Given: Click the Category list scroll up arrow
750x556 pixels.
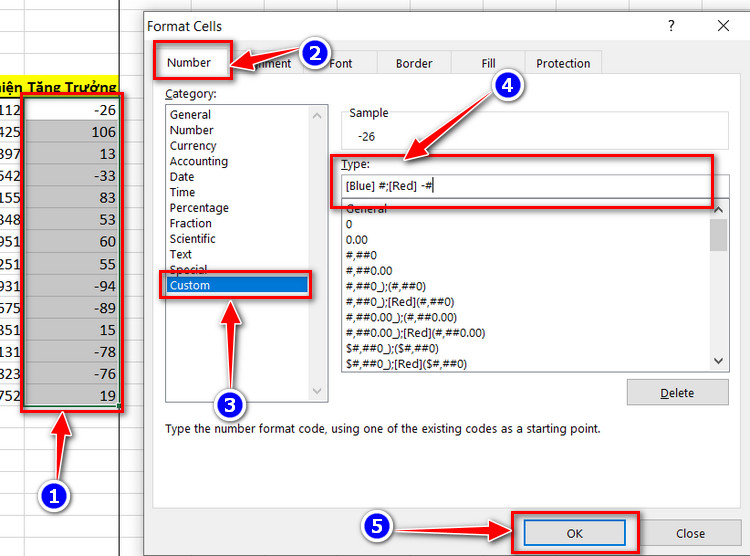Looking at the screenshot, I should click(317, 116).
